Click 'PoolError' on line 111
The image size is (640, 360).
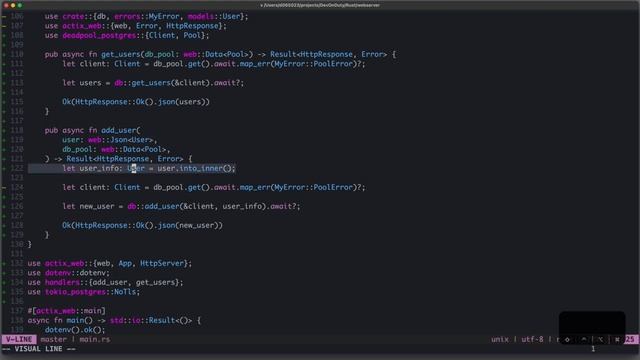coord(333,64)
